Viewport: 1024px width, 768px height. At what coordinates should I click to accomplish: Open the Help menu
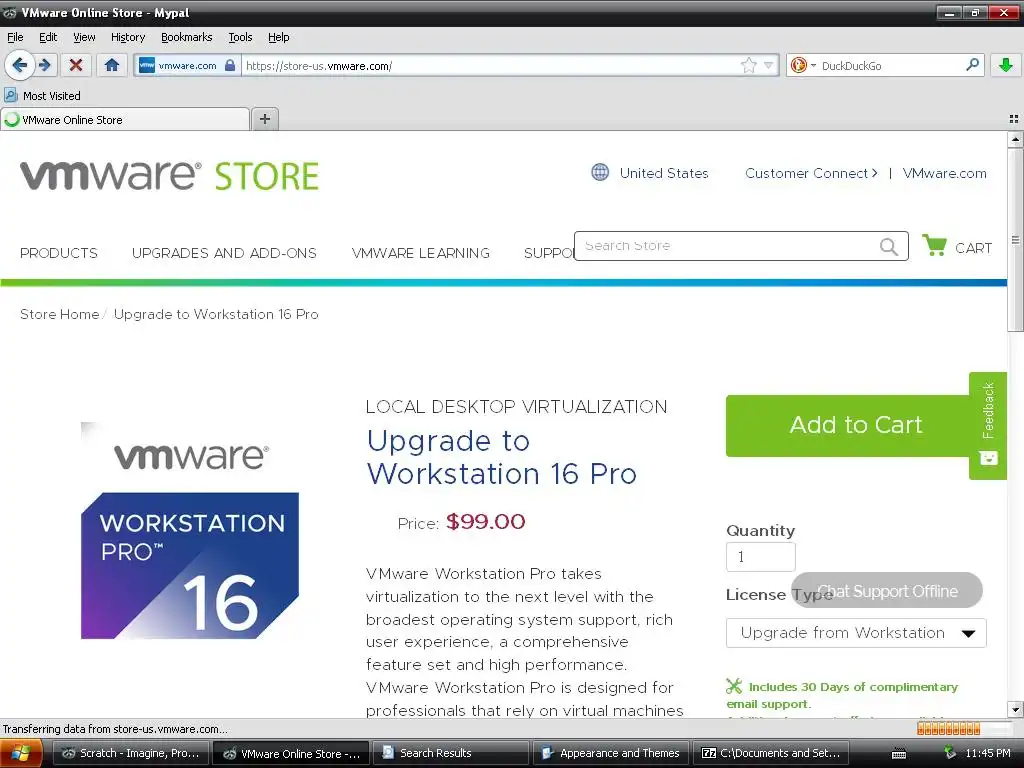point(279,37)
